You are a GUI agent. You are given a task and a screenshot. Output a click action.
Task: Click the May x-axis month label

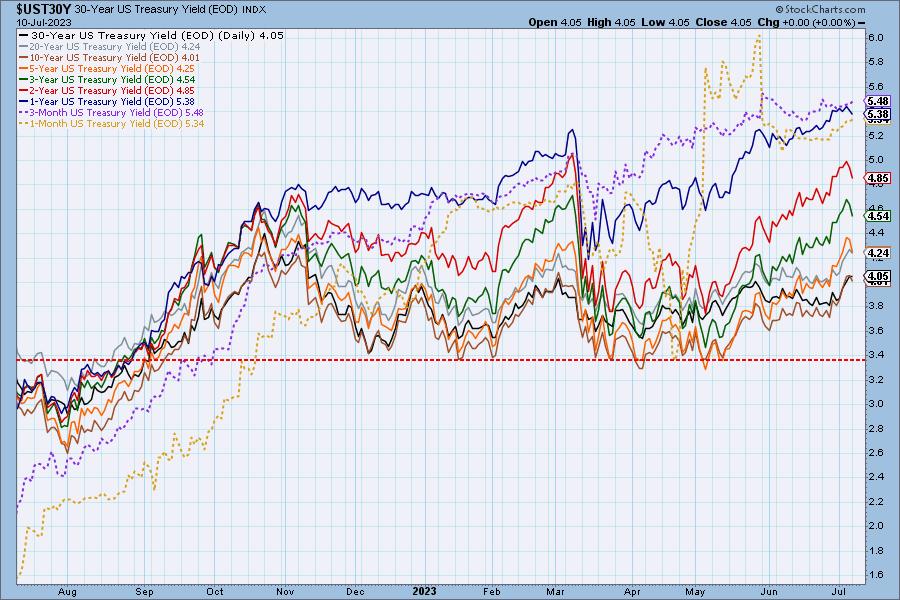(695, 592)
